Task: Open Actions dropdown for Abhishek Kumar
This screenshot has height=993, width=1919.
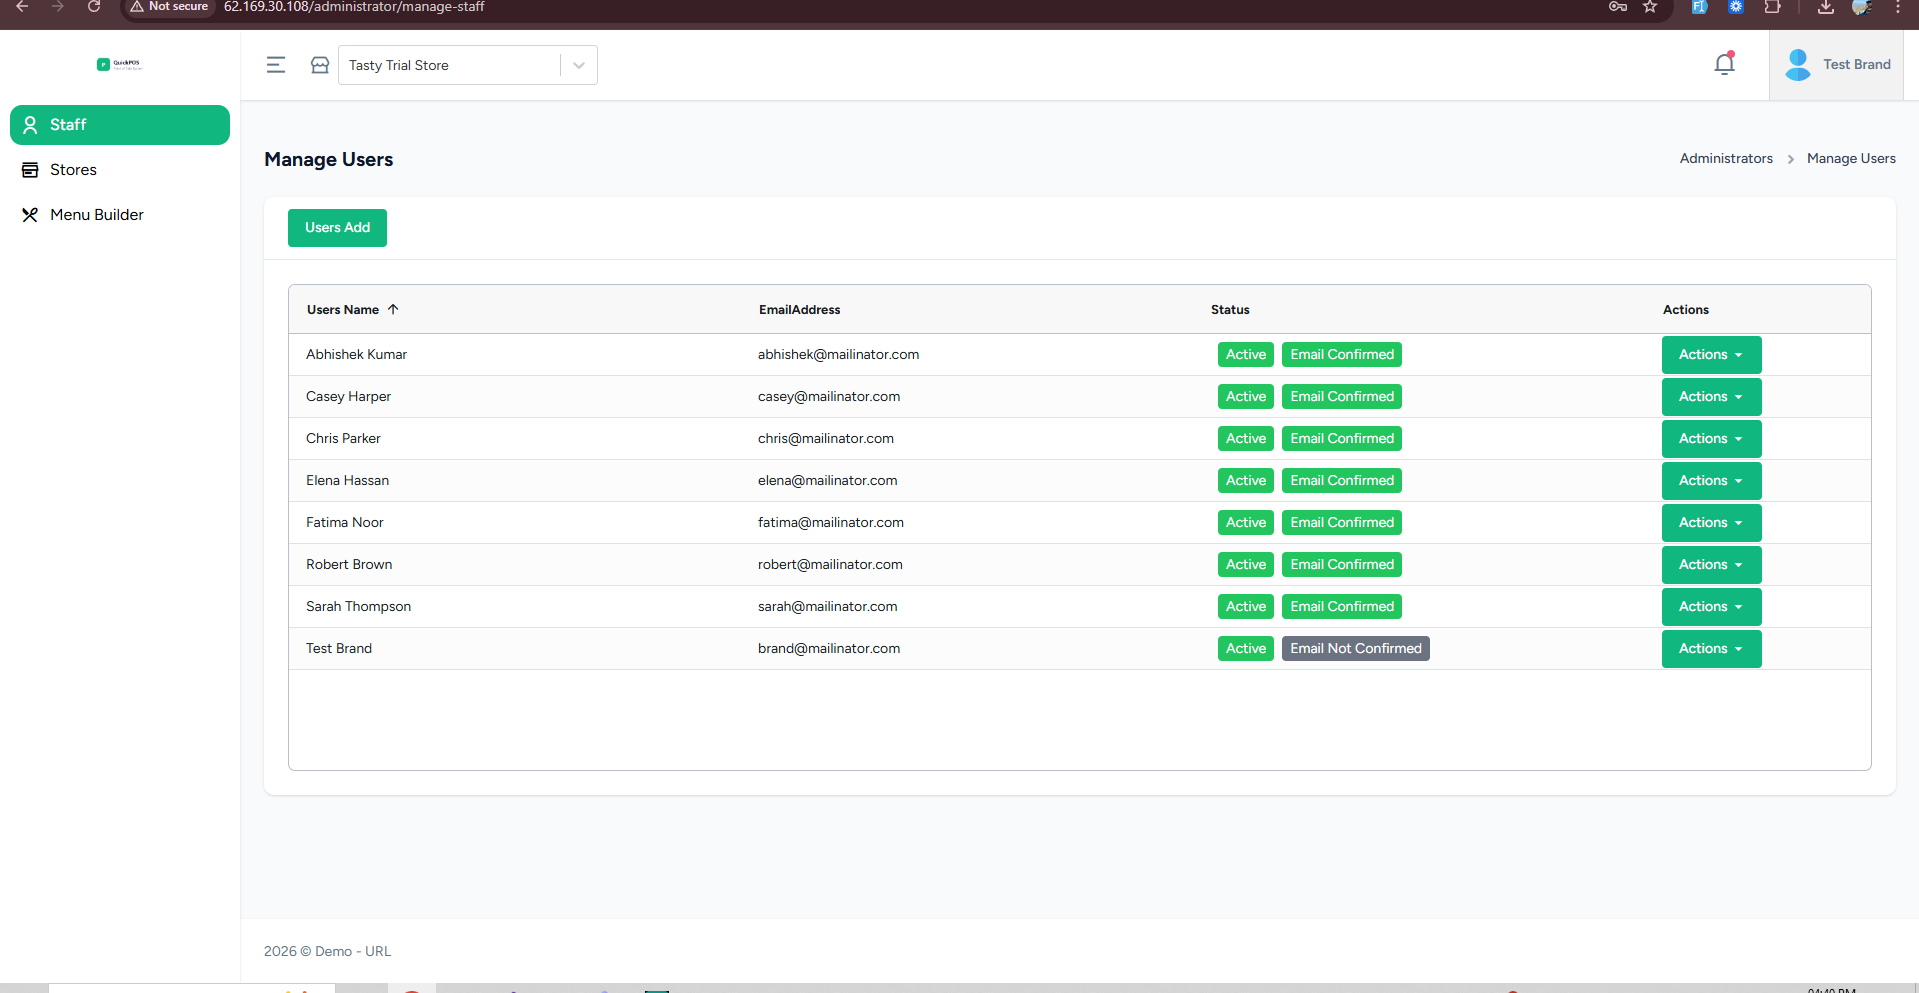Action: coord(1710,355)
